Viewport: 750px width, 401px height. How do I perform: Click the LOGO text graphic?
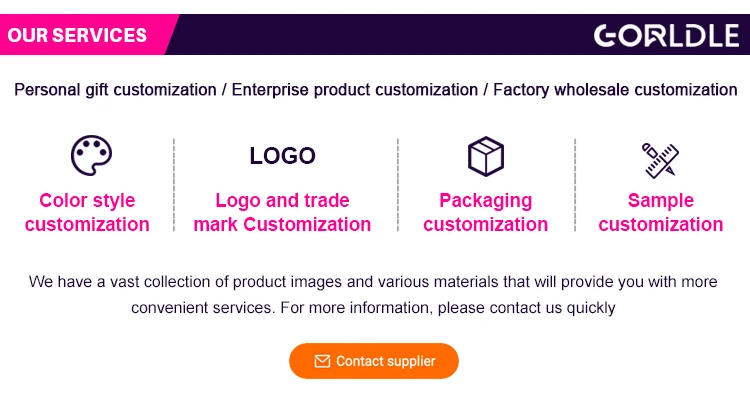[x=282, y=156]
